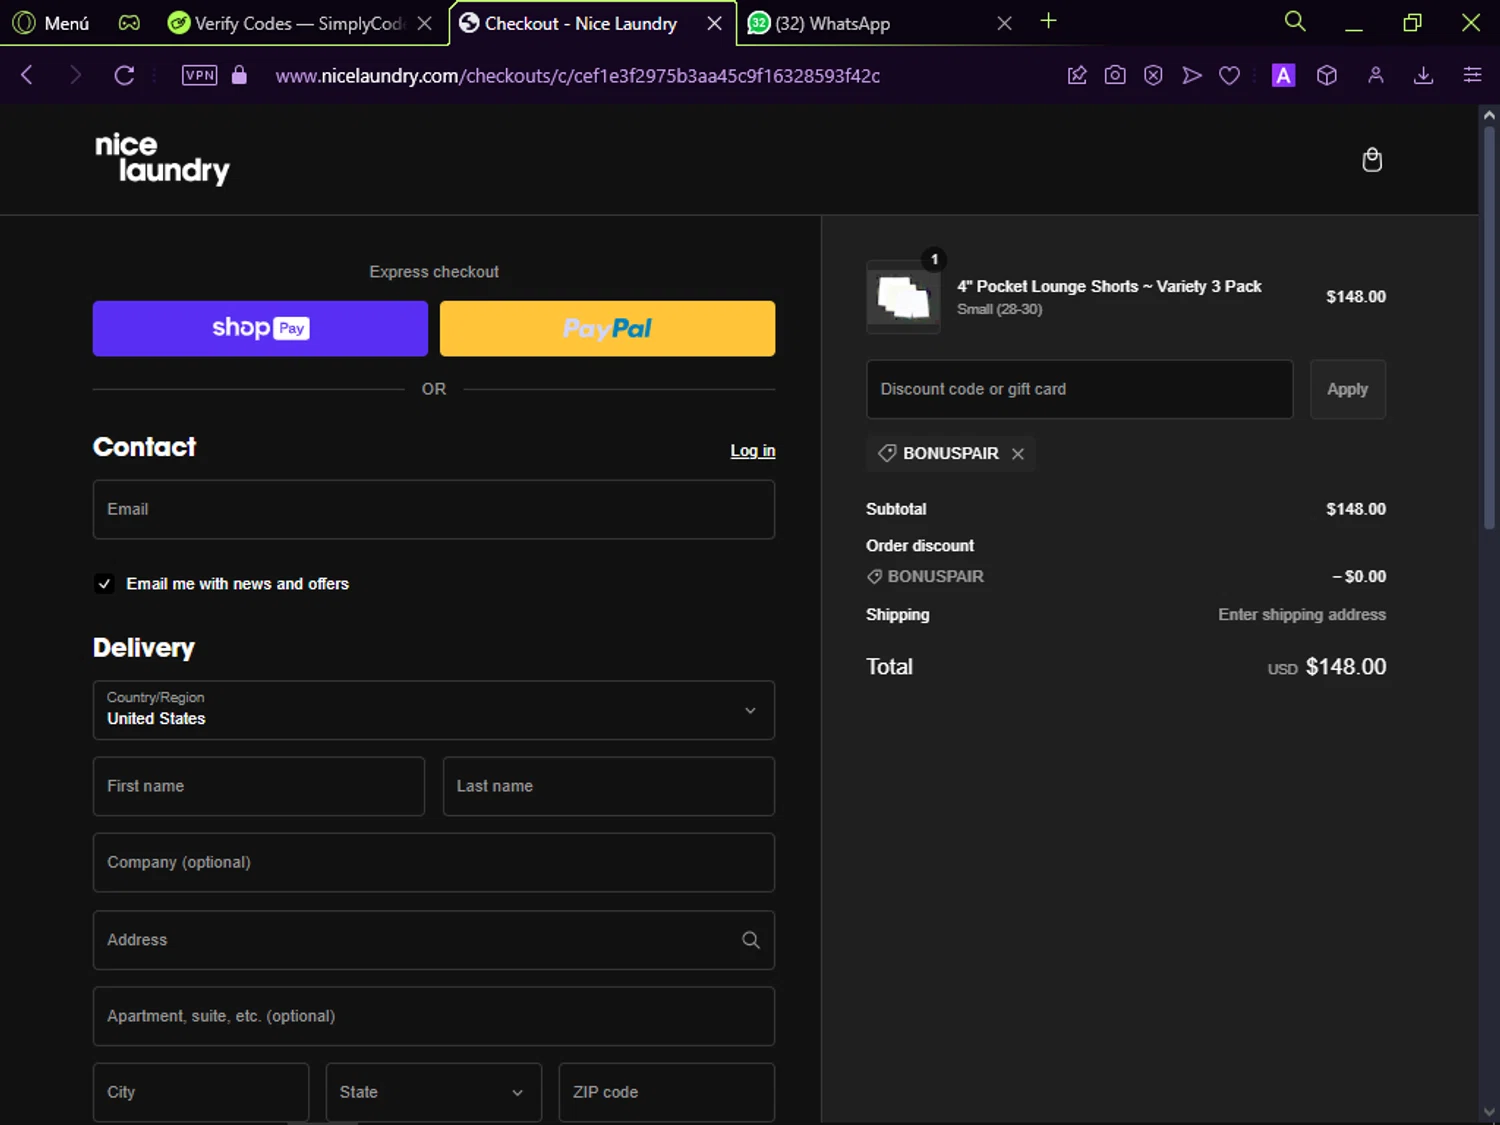1500x1125 pixels.
Task: Open the Country/Region dropdown
Action: pyautogui.click(x=434, y=710)
